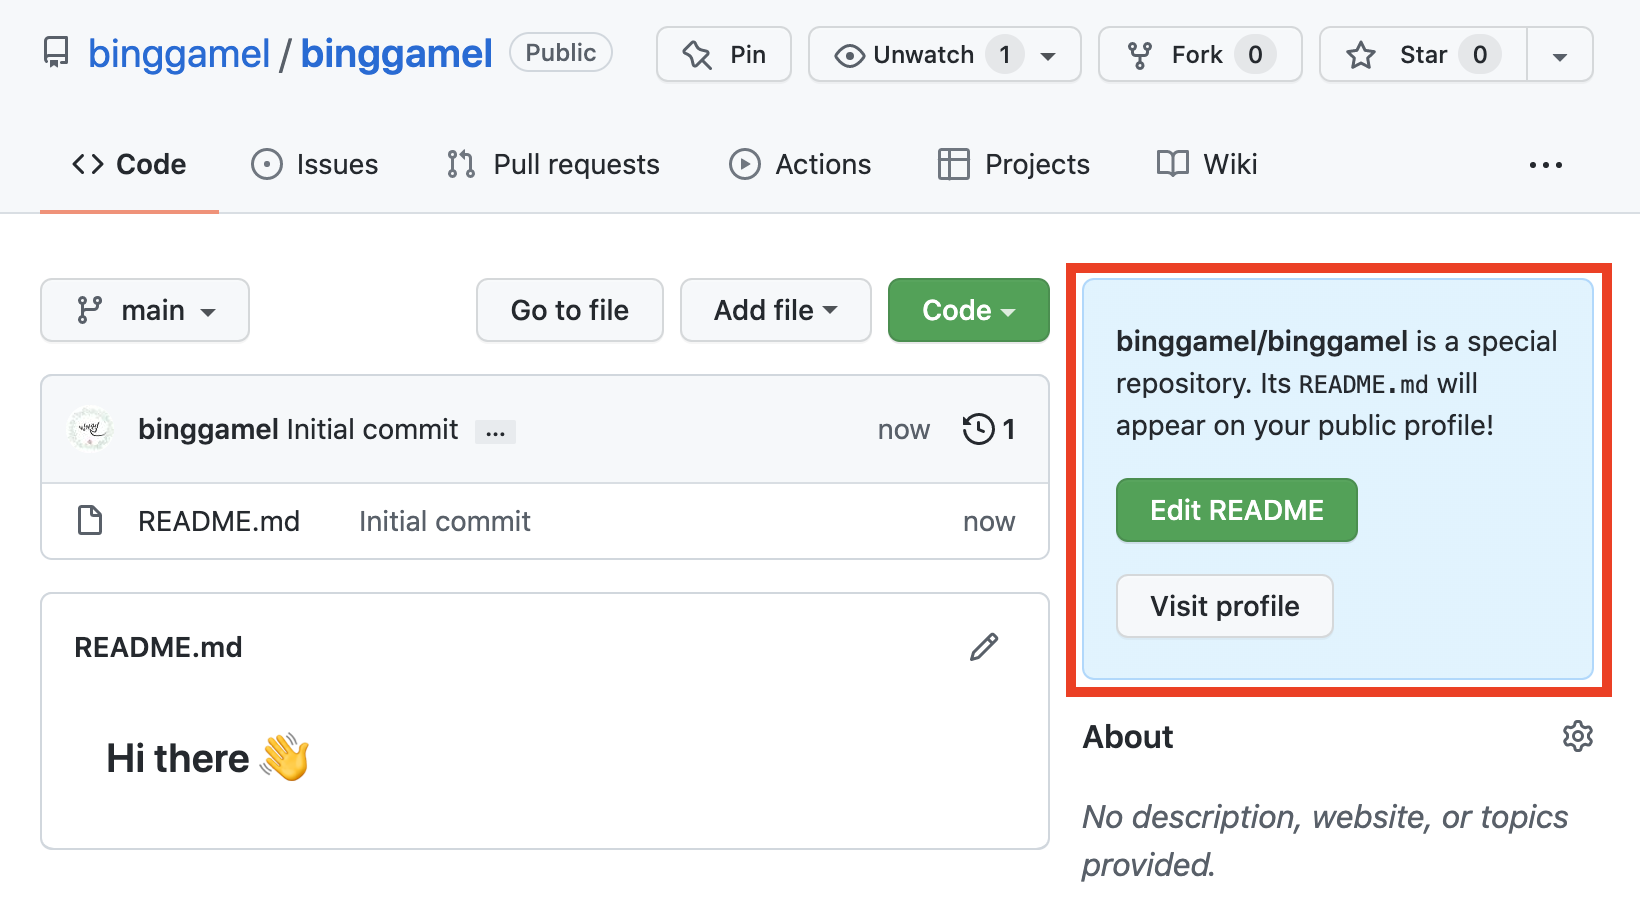
Task: Click the Projects table icon
Action: pos(954,164)
